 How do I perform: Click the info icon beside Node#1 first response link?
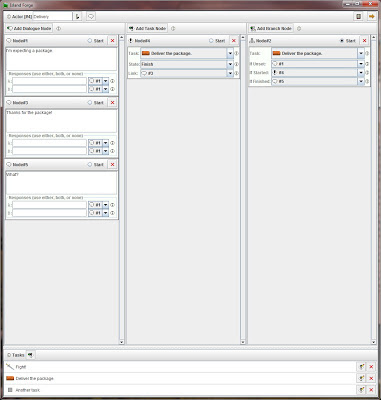(x=112, y=81)
